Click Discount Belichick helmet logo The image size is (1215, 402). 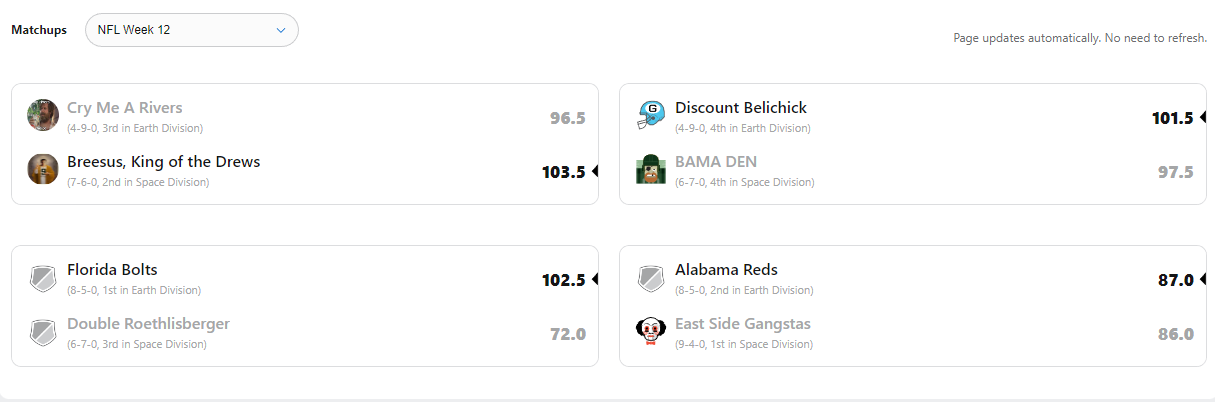(651, 115)
